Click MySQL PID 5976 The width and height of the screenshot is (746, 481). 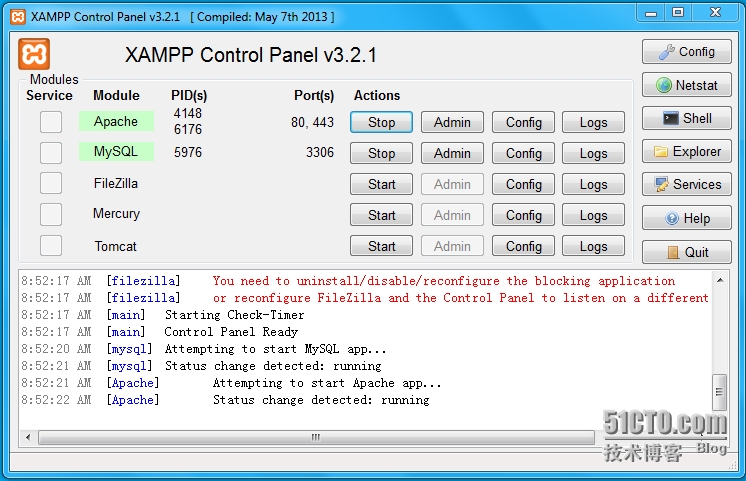coord(188,152)
